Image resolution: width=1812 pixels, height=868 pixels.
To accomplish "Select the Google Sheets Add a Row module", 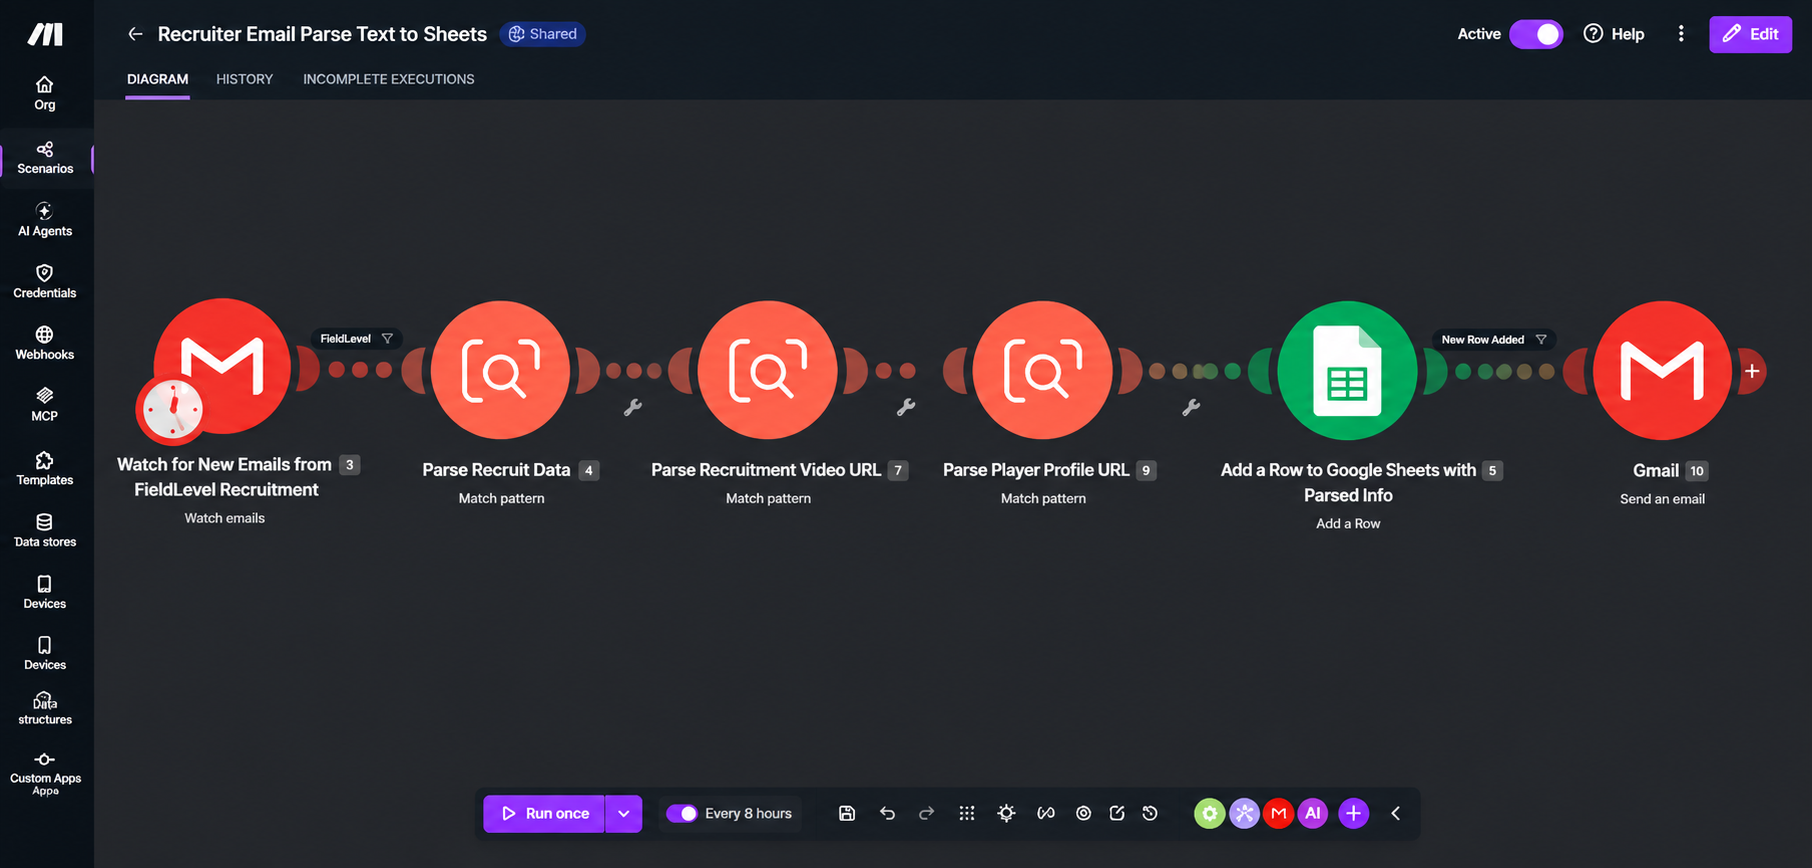I will (1348, 370).
